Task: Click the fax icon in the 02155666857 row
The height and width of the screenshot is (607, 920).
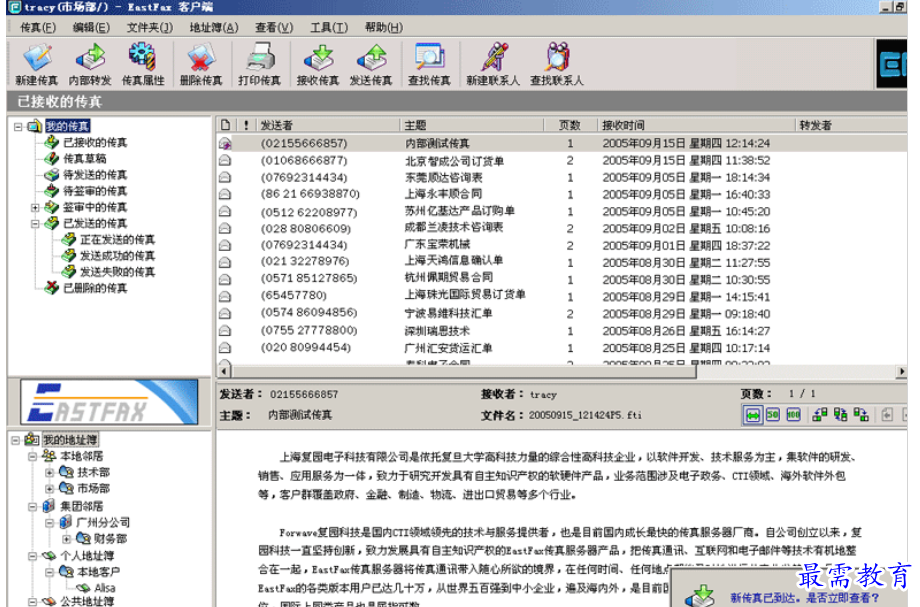Action: 225,143
